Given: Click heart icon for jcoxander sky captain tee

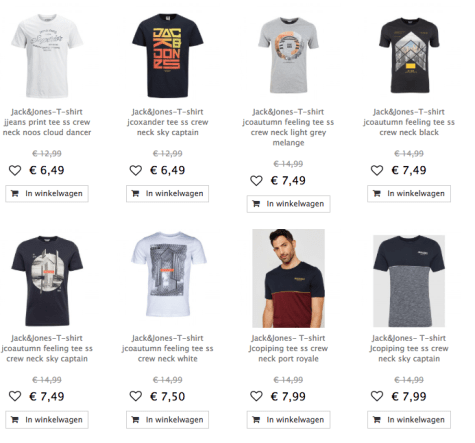Looking at the screenshot, I should click(136, 170).
